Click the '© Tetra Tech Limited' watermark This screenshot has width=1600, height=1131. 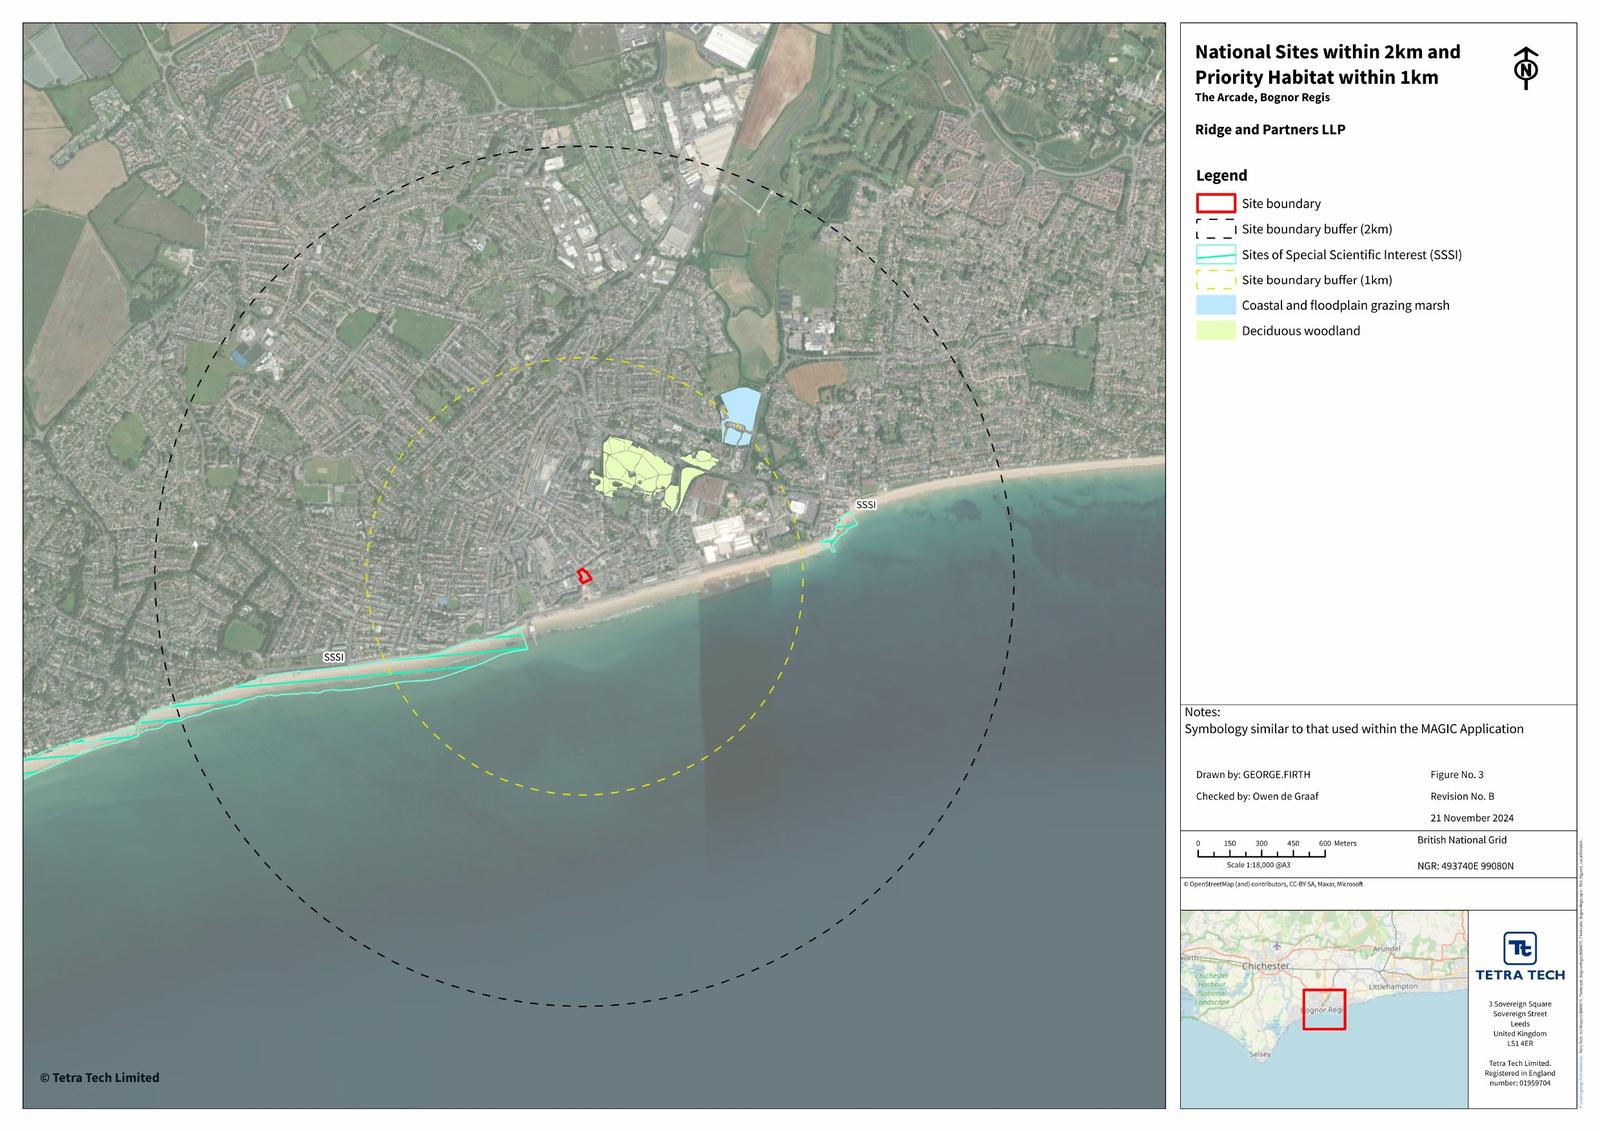(99, 1078)
